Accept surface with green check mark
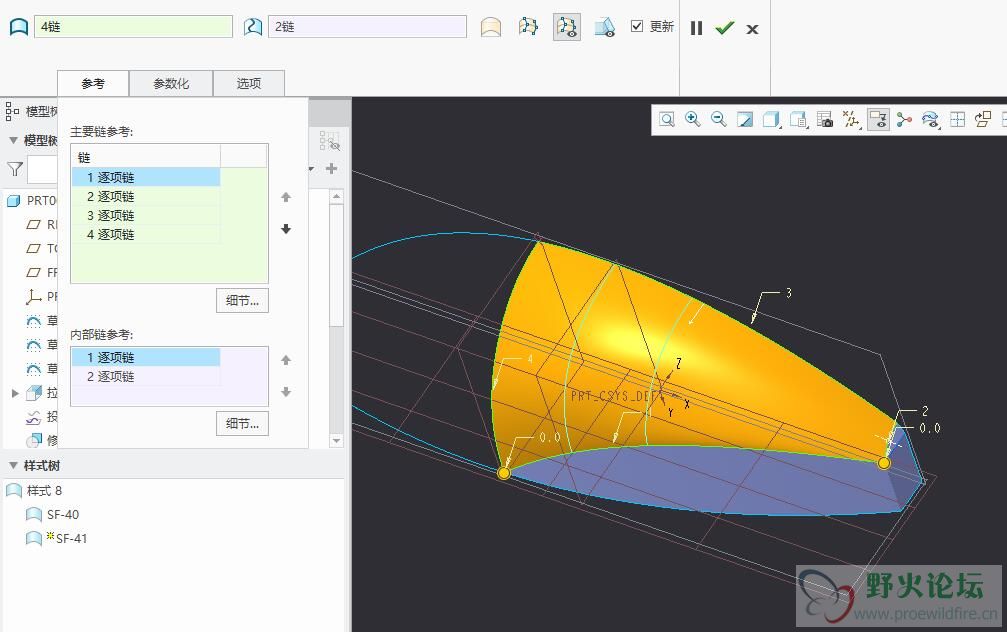This screenshot has height=632, width=1007. tap(724, 28)
